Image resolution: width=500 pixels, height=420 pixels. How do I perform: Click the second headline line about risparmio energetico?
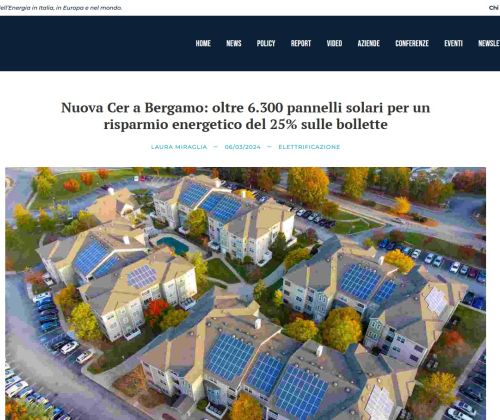click(246, 124)
